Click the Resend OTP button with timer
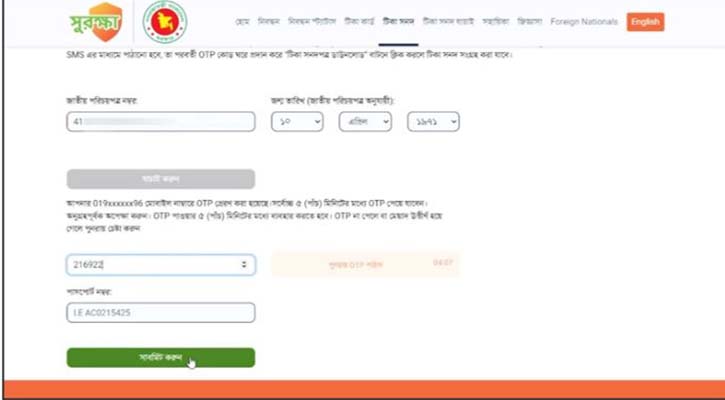The width and height of the screenshot is (725, 400). click(365, 265)
